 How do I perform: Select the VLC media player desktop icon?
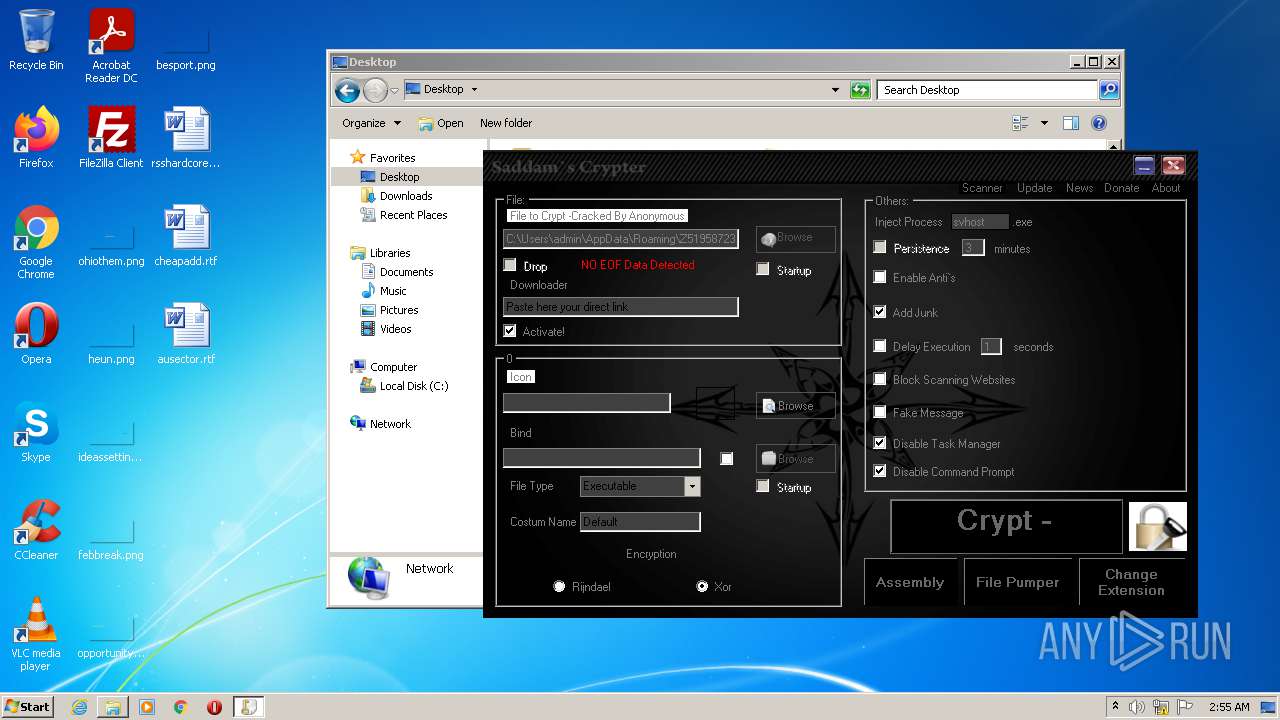point(36,635)
